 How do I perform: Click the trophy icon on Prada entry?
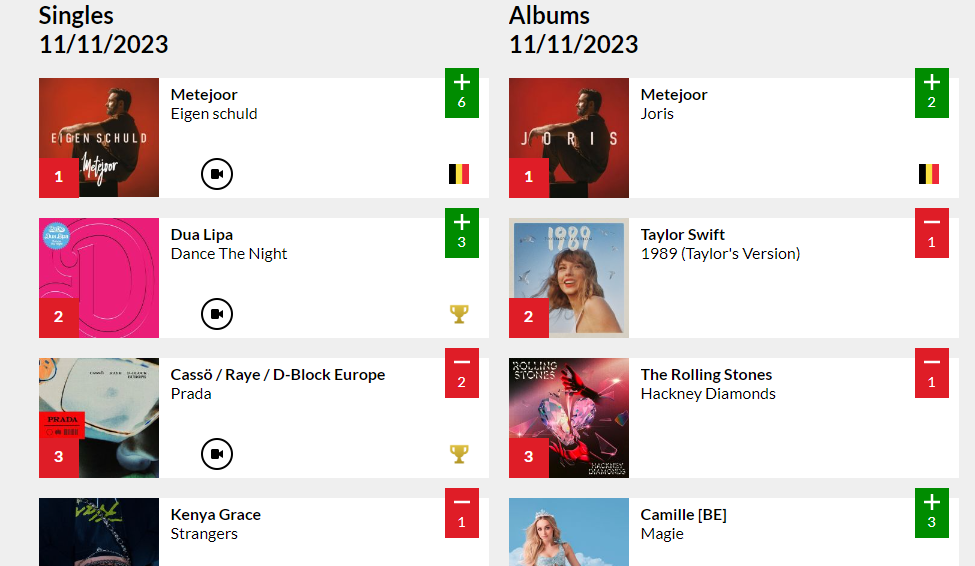[x=459, y=454]
